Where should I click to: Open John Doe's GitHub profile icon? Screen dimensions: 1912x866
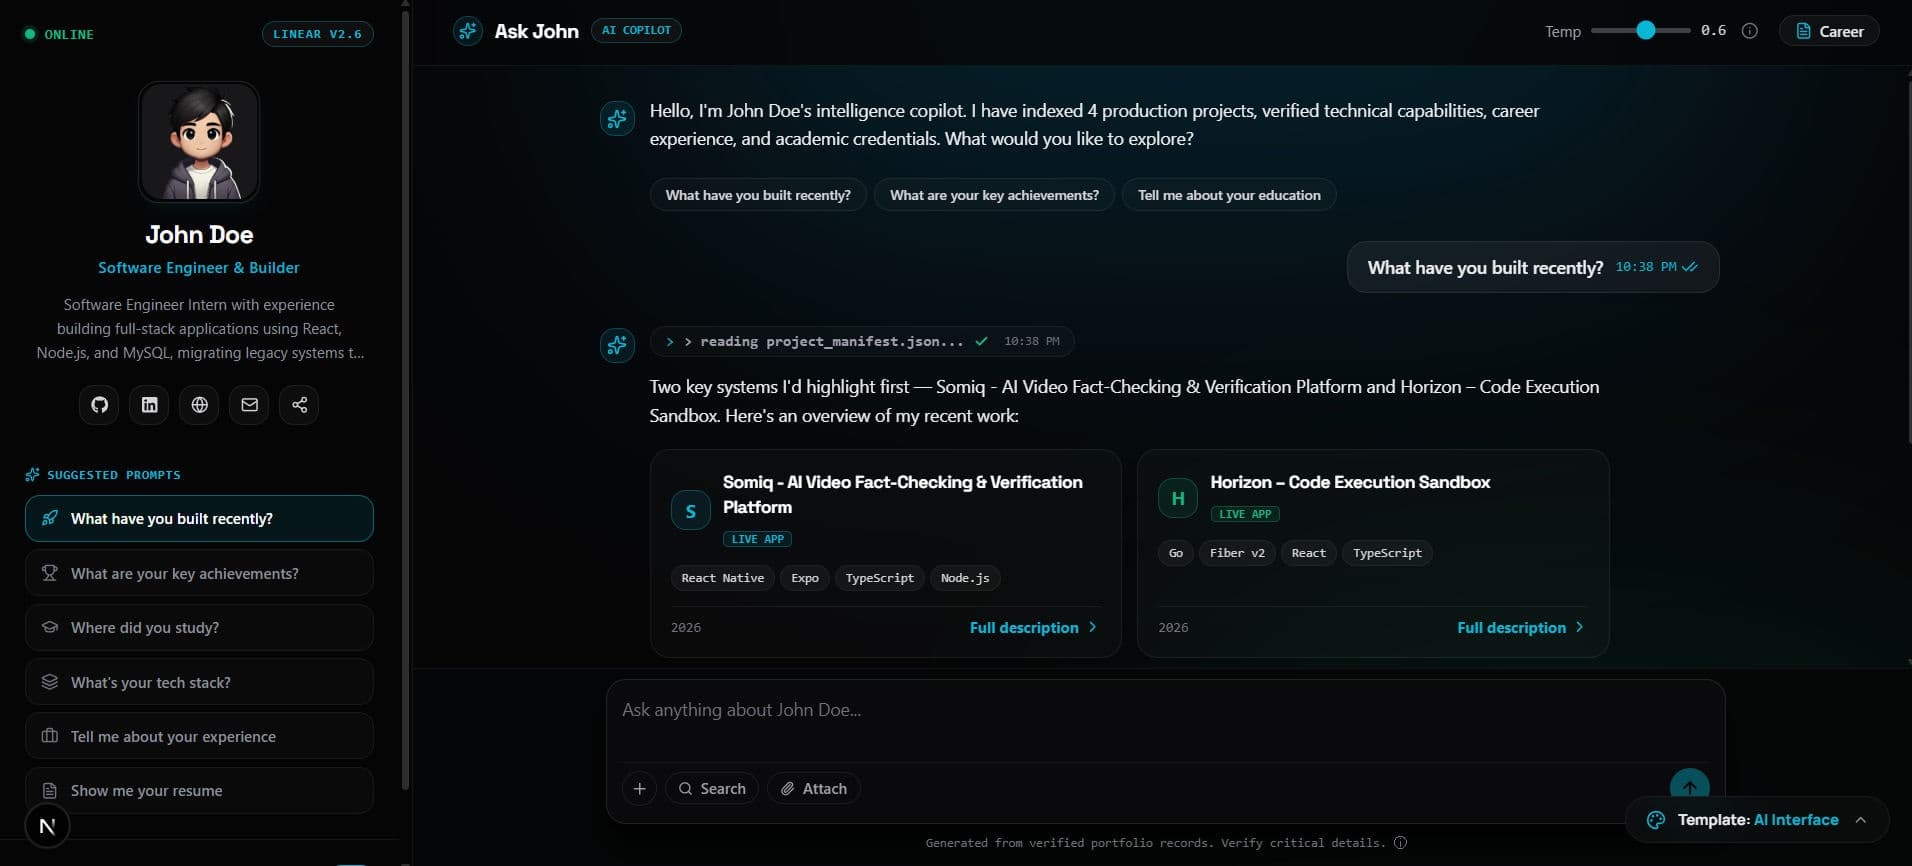coord(99,405)
